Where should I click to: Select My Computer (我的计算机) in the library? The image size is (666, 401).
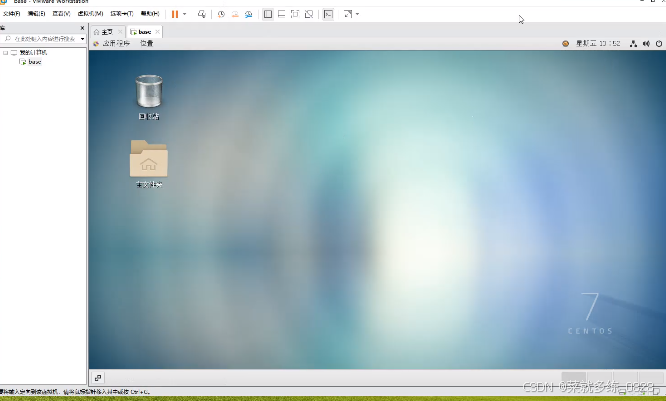click(x=33, y=53)
